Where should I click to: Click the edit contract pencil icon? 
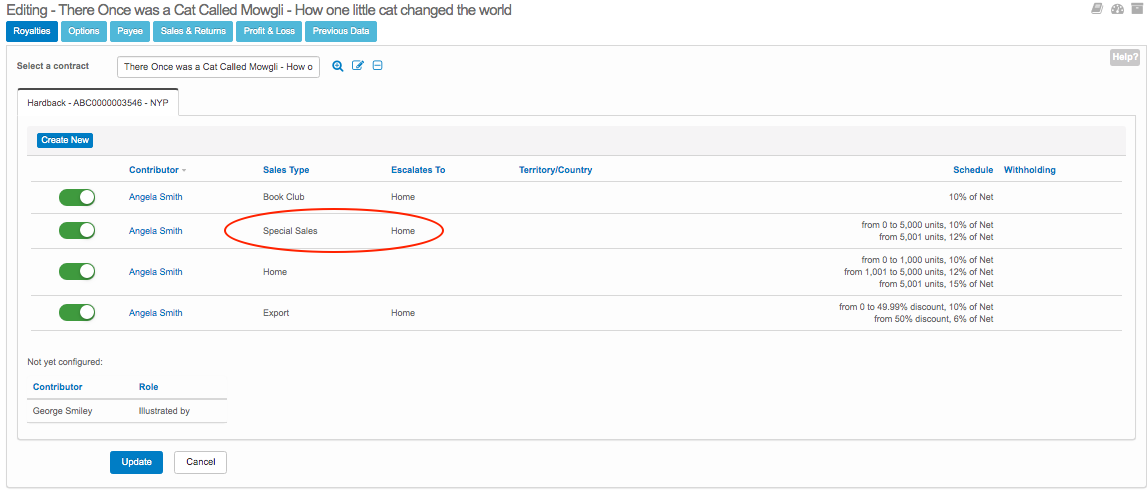(357, 66)
